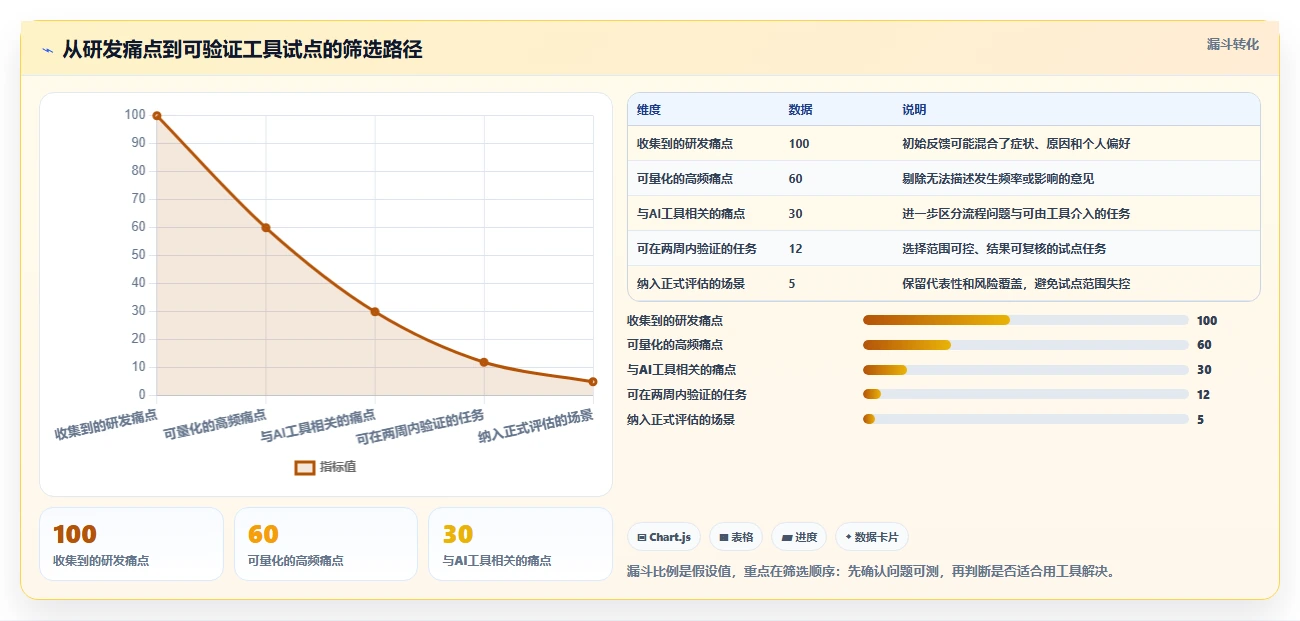Click the description 剔除无法描述发生频率或影响的意见
This screenshot has height=621, width=1300.
point(998,179)
